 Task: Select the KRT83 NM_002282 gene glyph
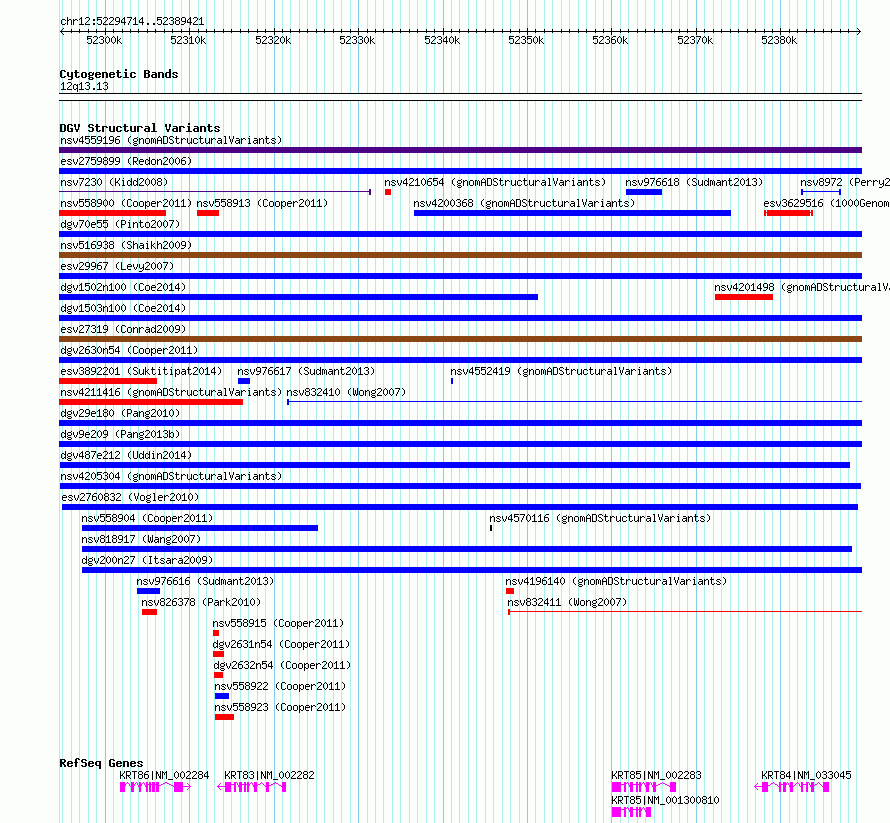point(251,787)
